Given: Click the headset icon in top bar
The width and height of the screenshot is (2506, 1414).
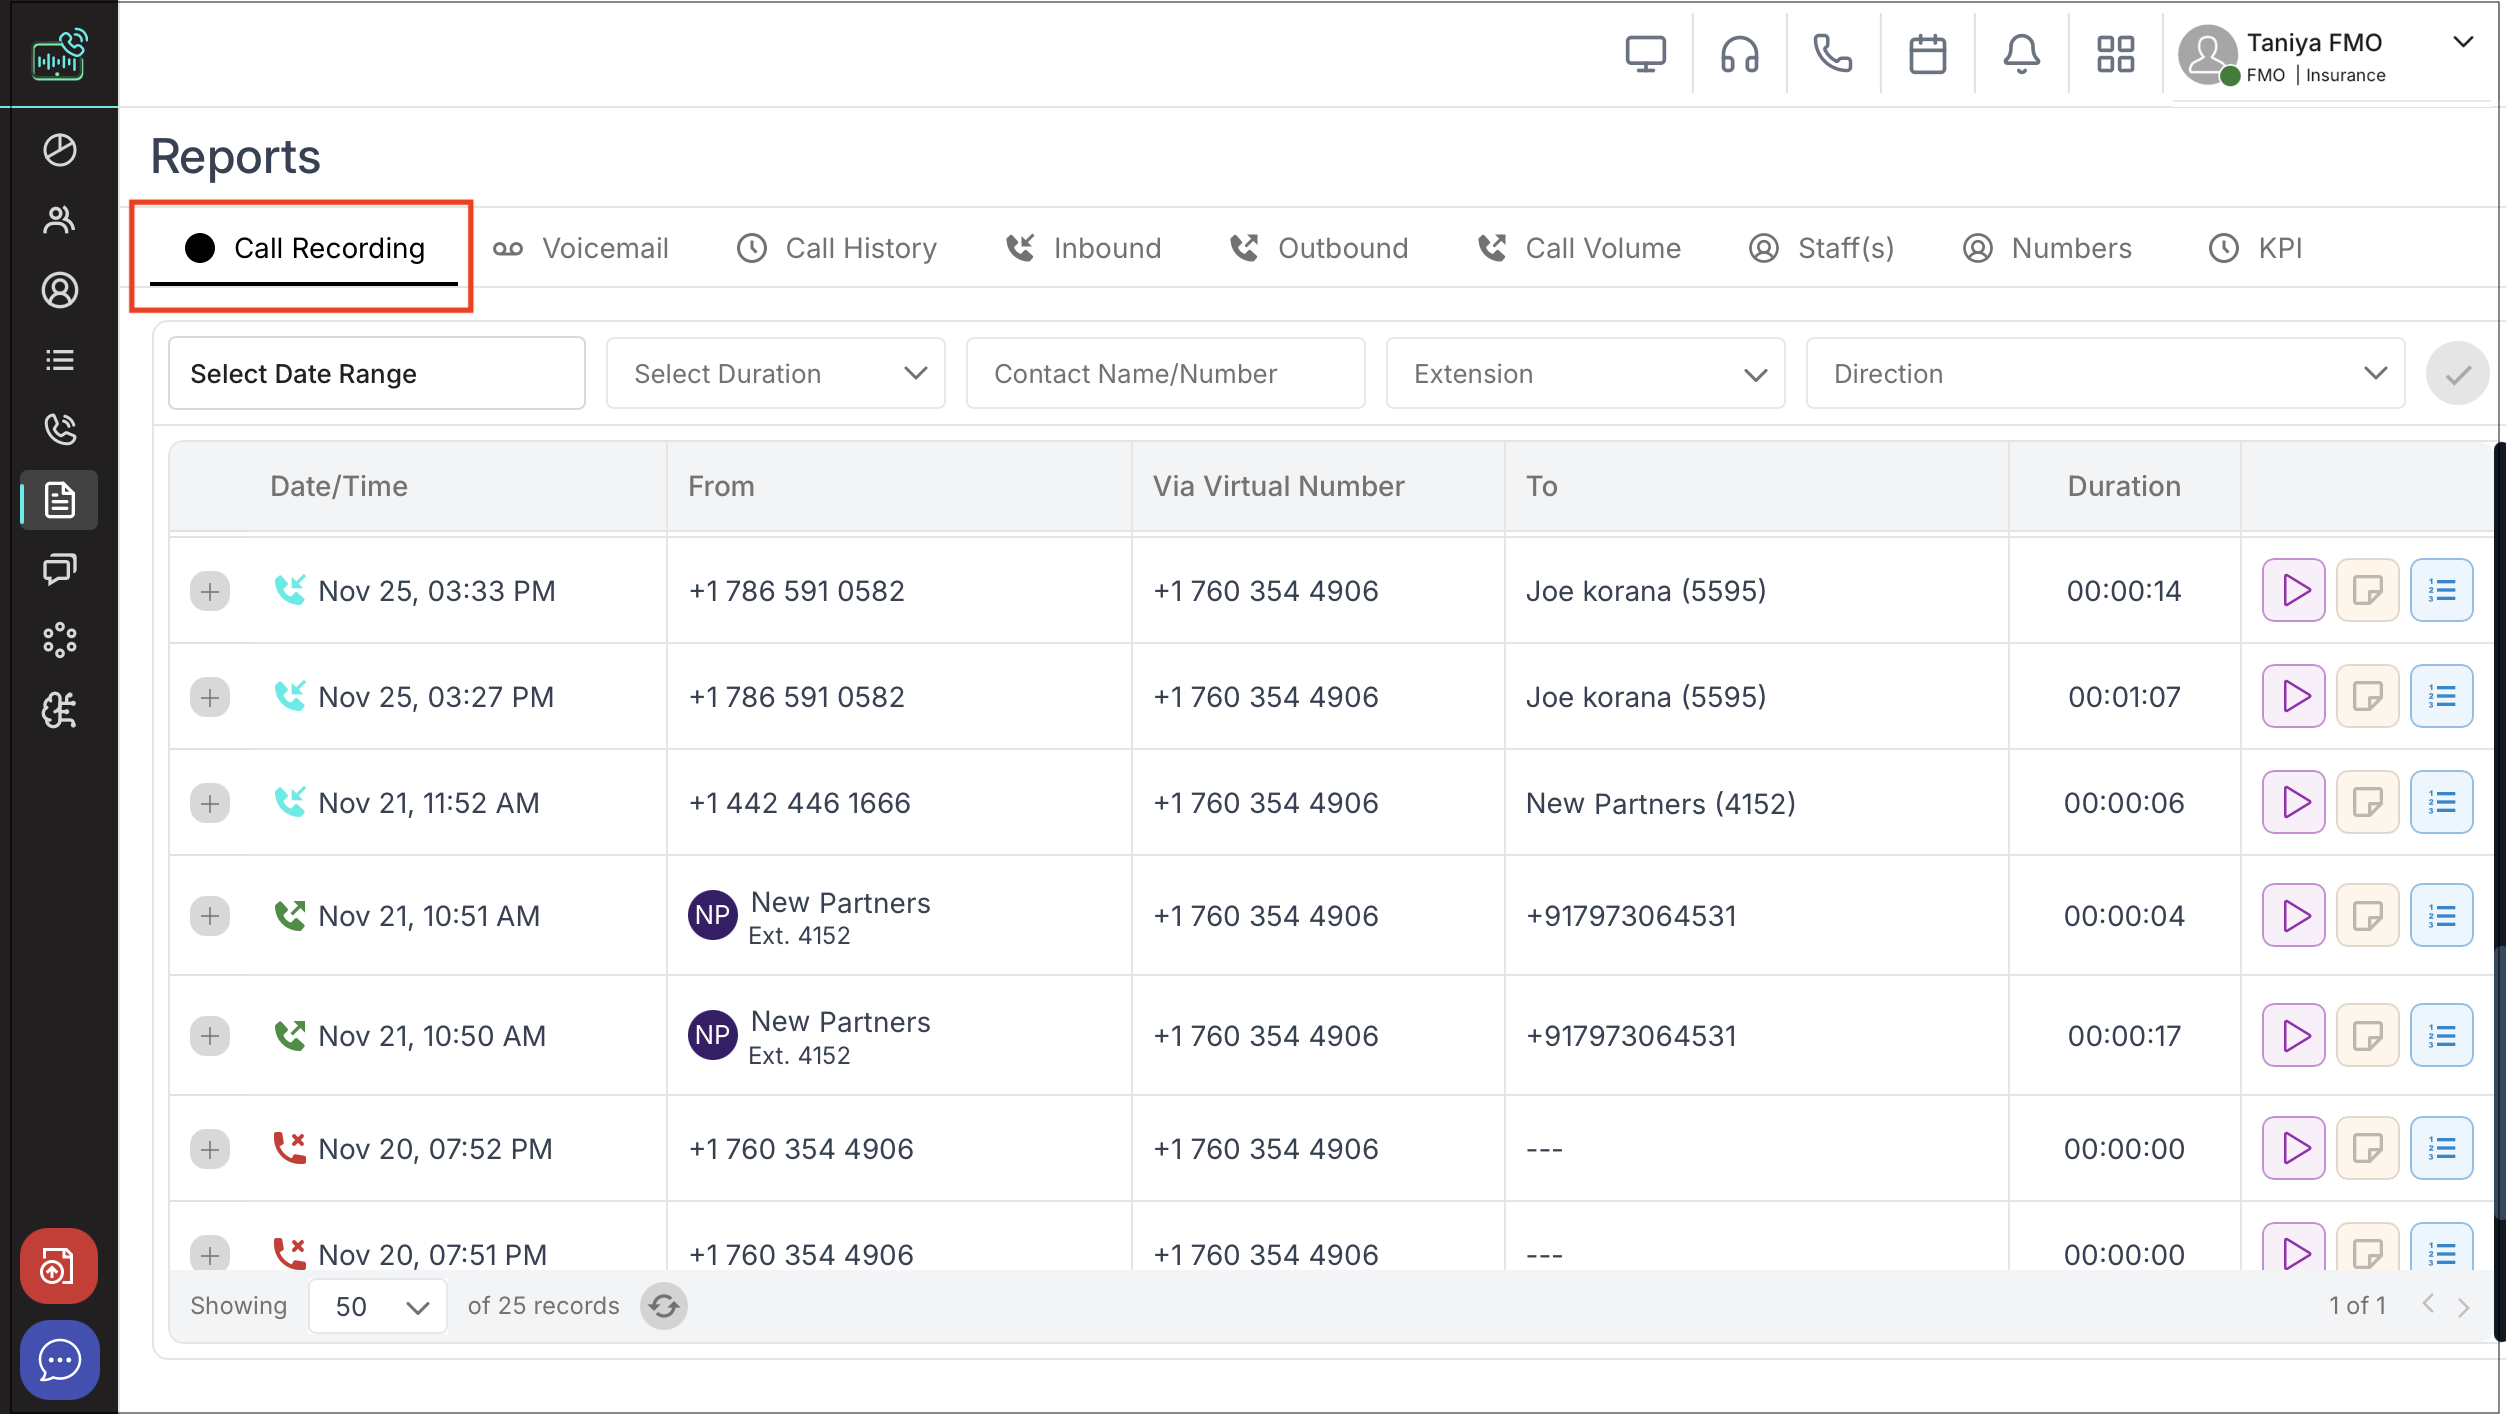Looking at the screenshot, I should pyautogui.click(x=1739, y=54).
